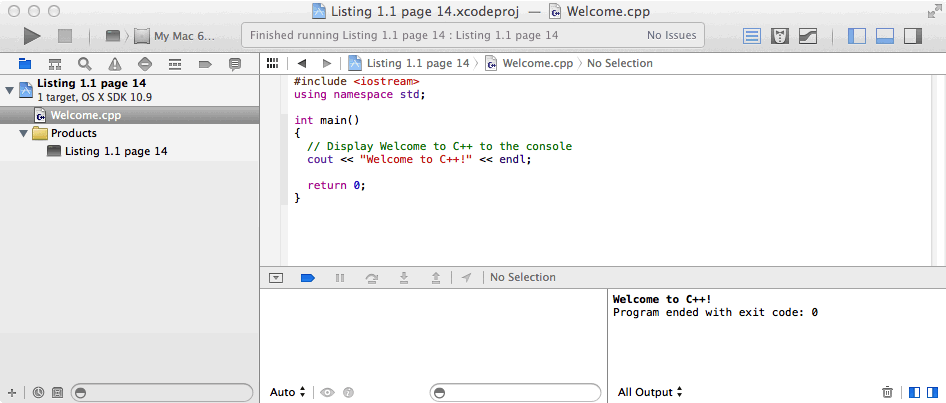Enter full screen with the arrows icon
The image size is (946, 403).
(933, 10)
